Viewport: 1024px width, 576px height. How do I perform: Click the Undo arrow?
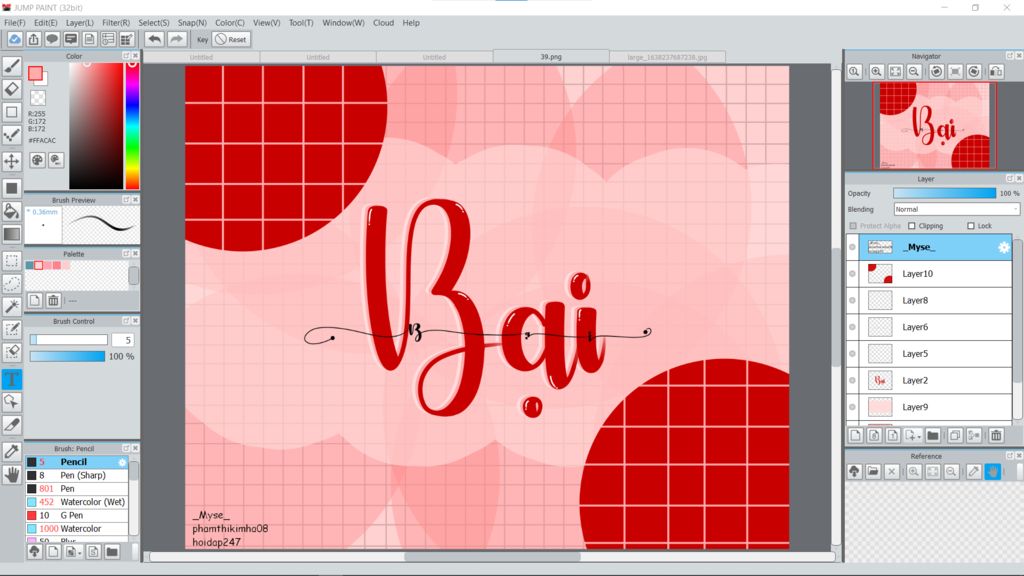(154, 39)
